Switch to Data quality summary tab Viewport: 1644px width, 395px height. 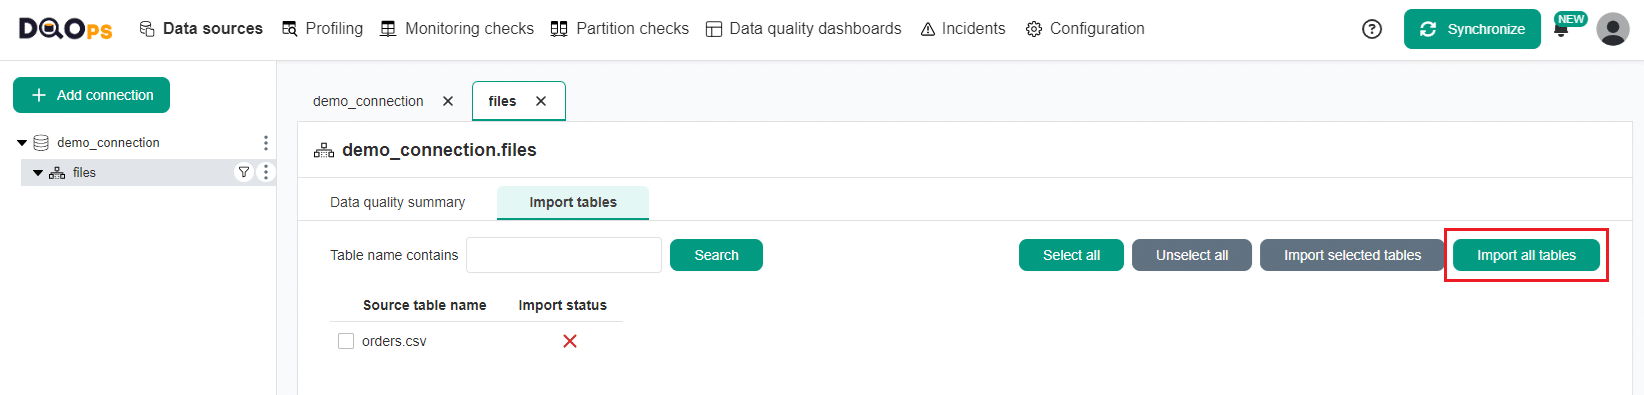pos(398,202)
